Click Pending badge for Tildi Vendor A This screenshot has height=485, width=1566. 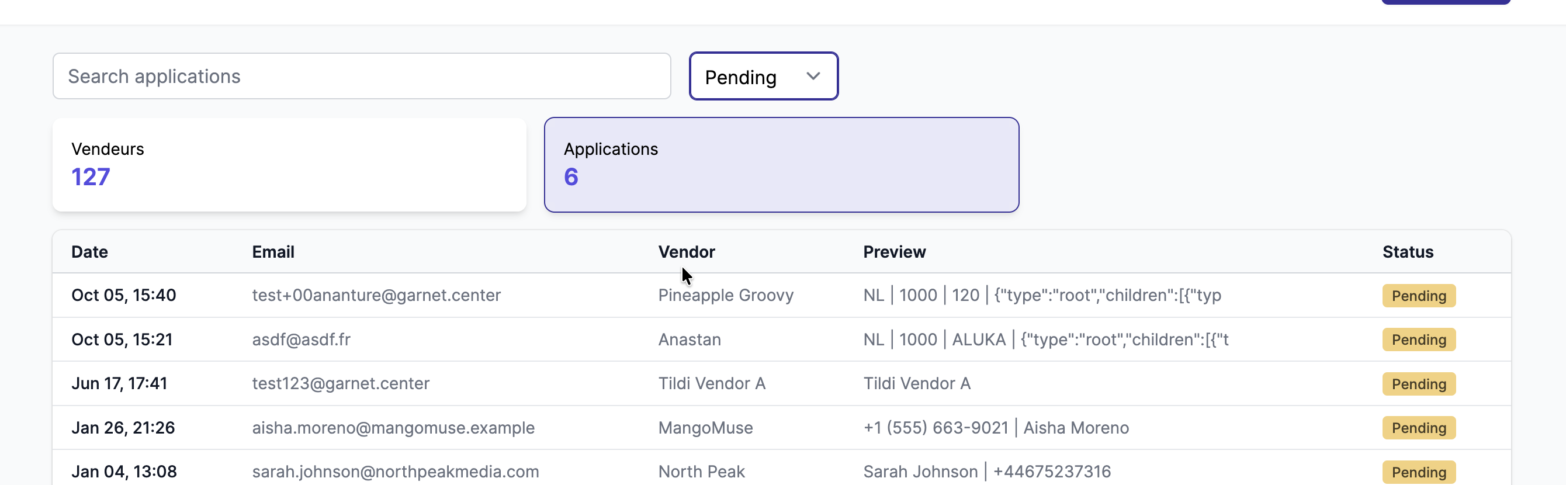click(x=1419, y=384)
